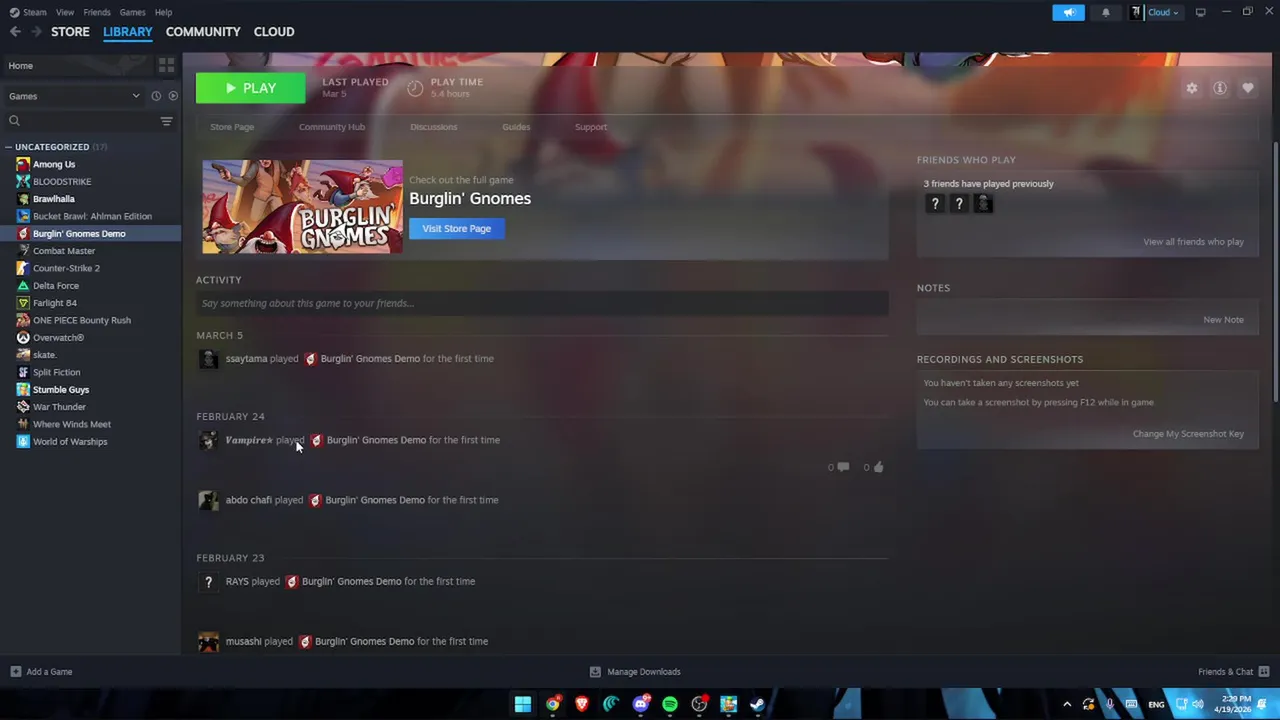1280x720 pixels.
Task: Open the announcements megaphone button
Action: tap(1068, 12)
